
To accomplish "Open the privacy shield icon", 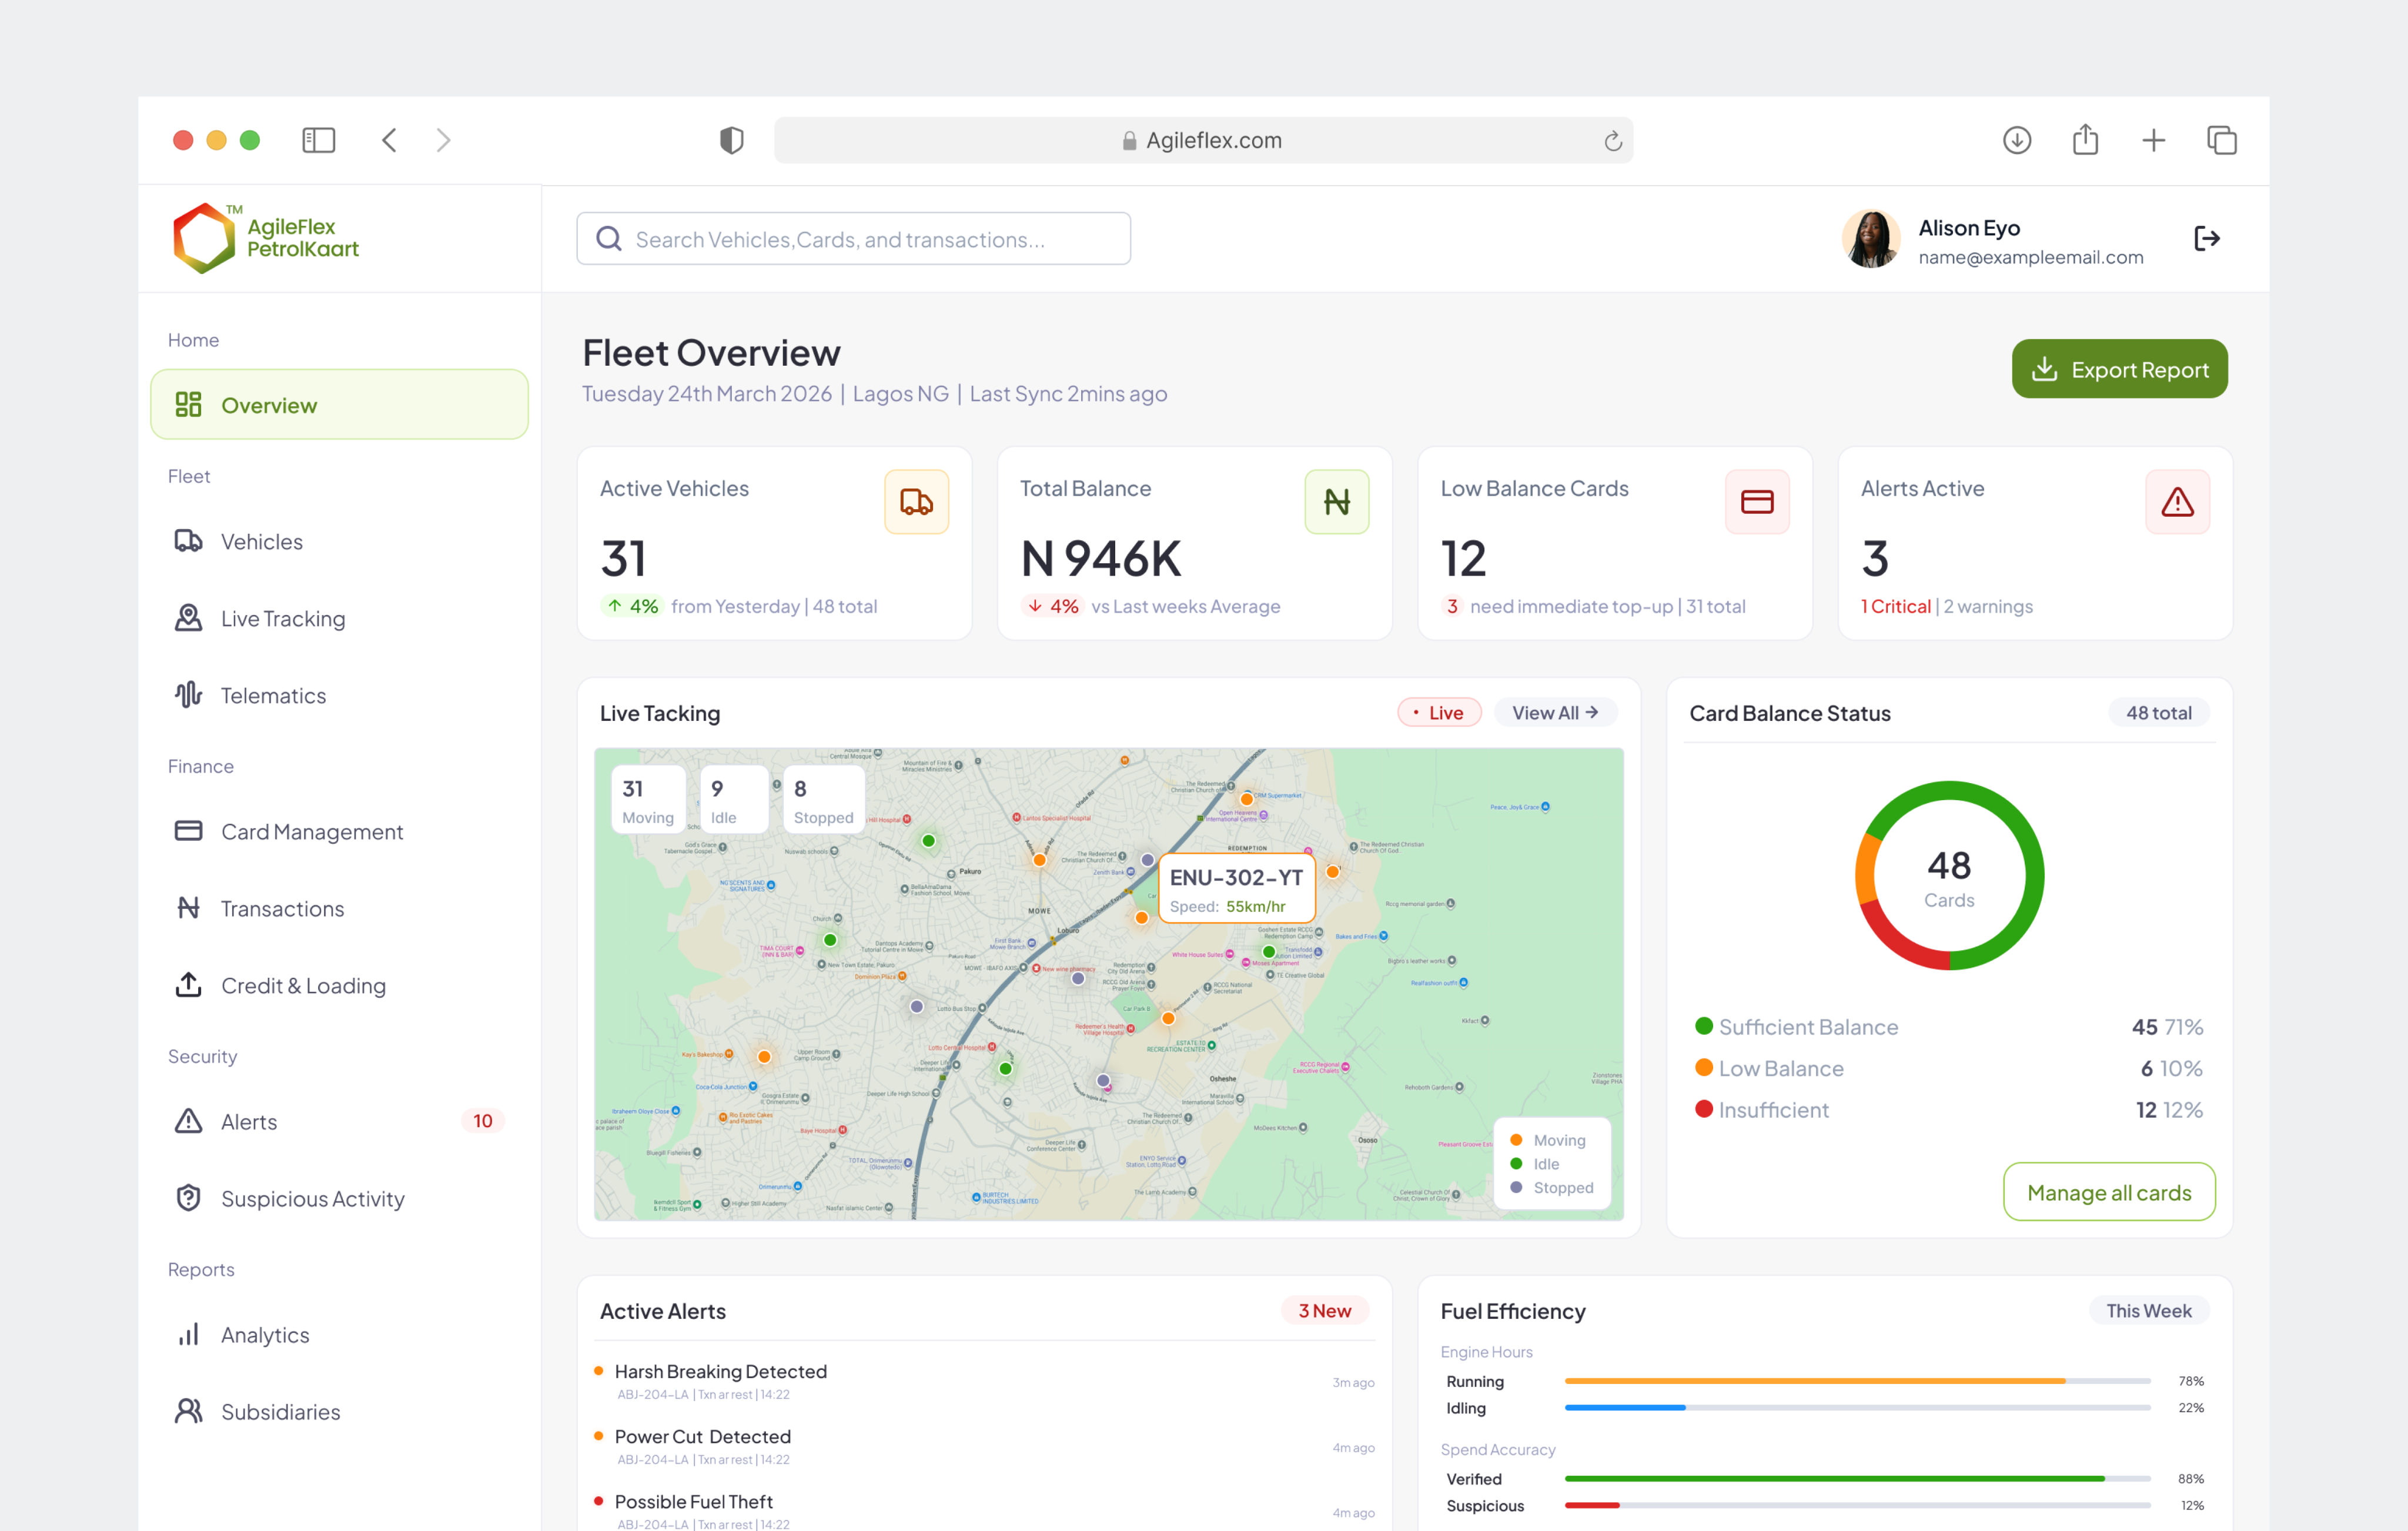I will 732,140.
